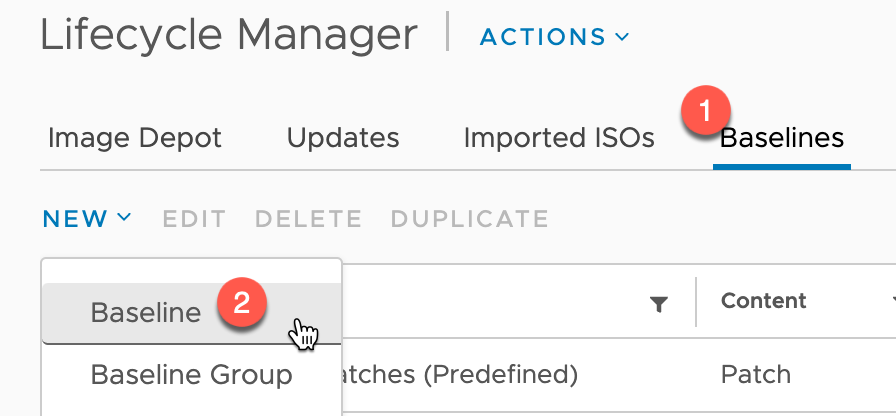Click the DUPLICATE button

[470, 219]
